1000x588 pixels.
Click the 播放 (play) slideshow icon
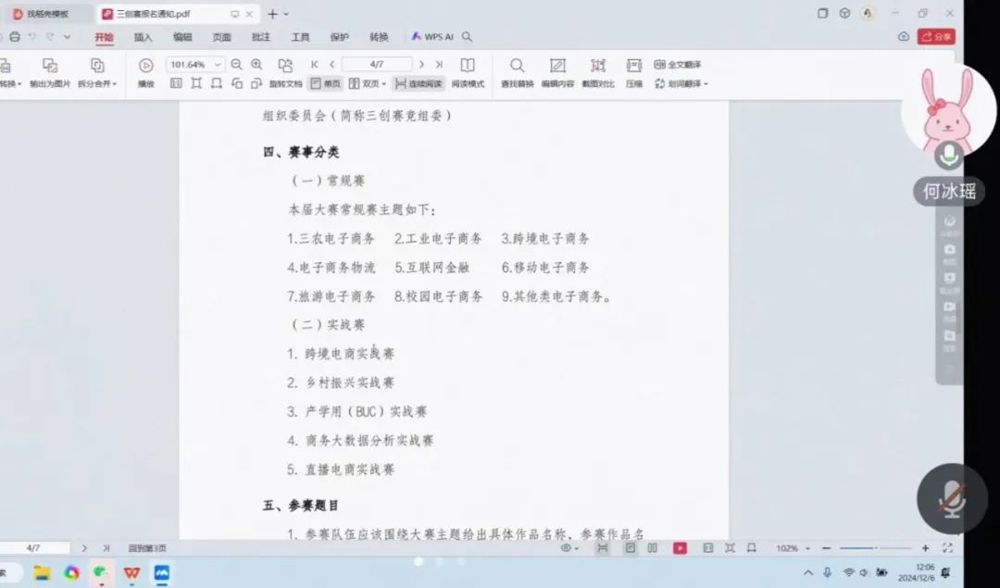(146, 66)
